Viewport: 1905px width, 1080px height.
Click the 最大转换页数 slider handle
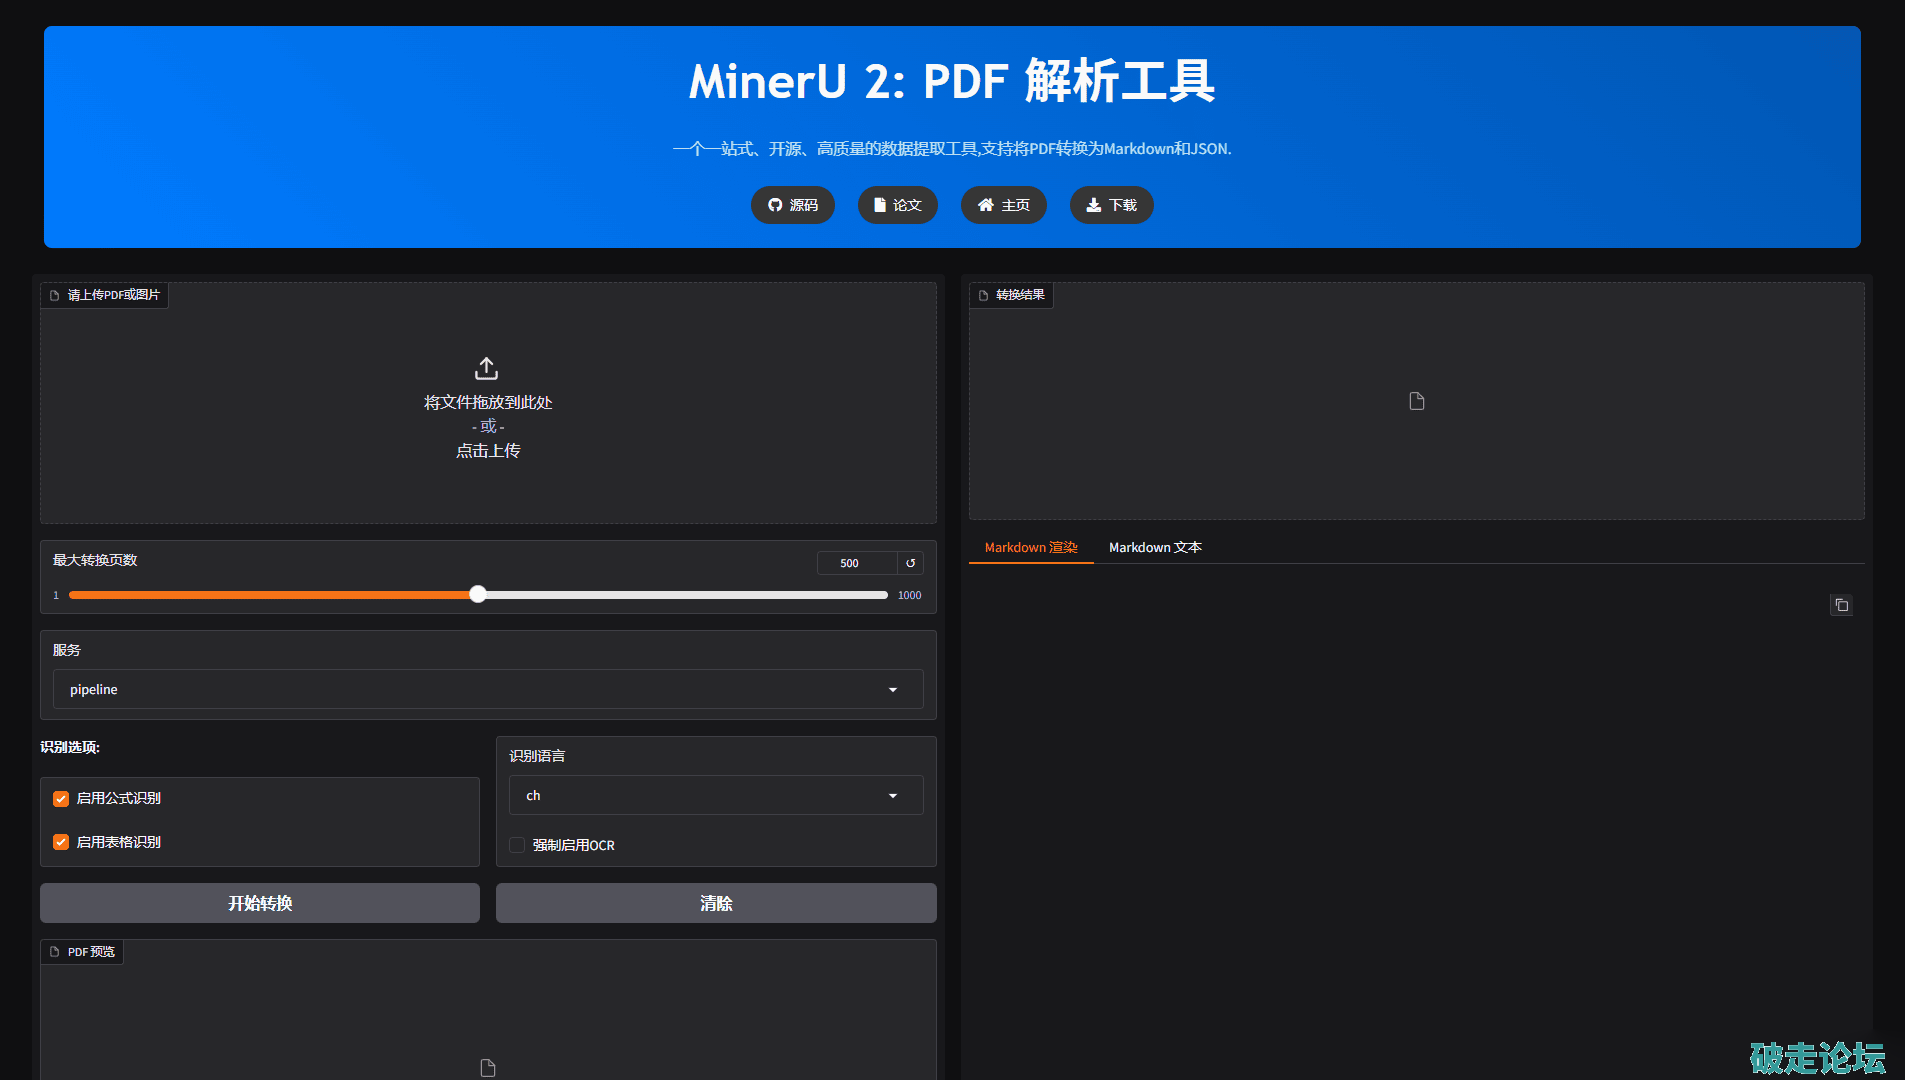478,595
